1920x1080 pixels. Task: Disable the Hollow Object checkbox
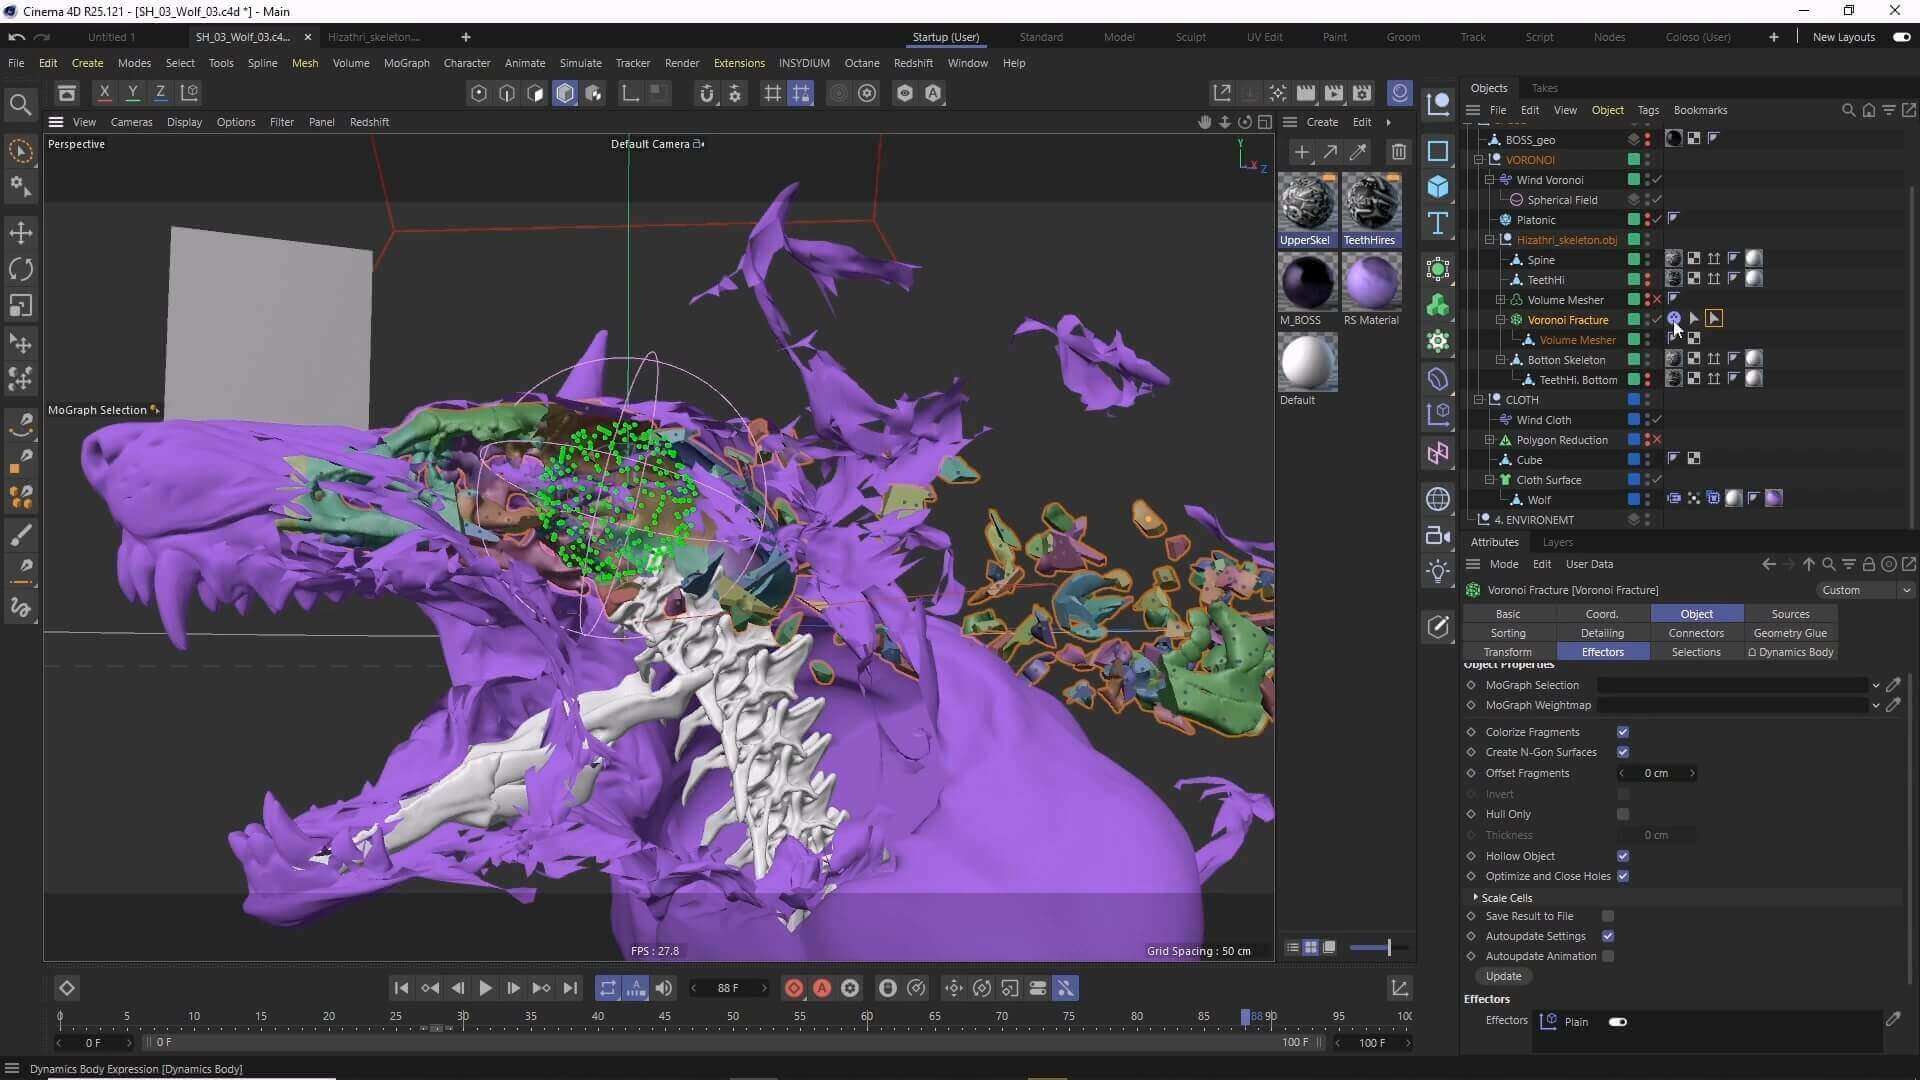(x=1623, y=856)
